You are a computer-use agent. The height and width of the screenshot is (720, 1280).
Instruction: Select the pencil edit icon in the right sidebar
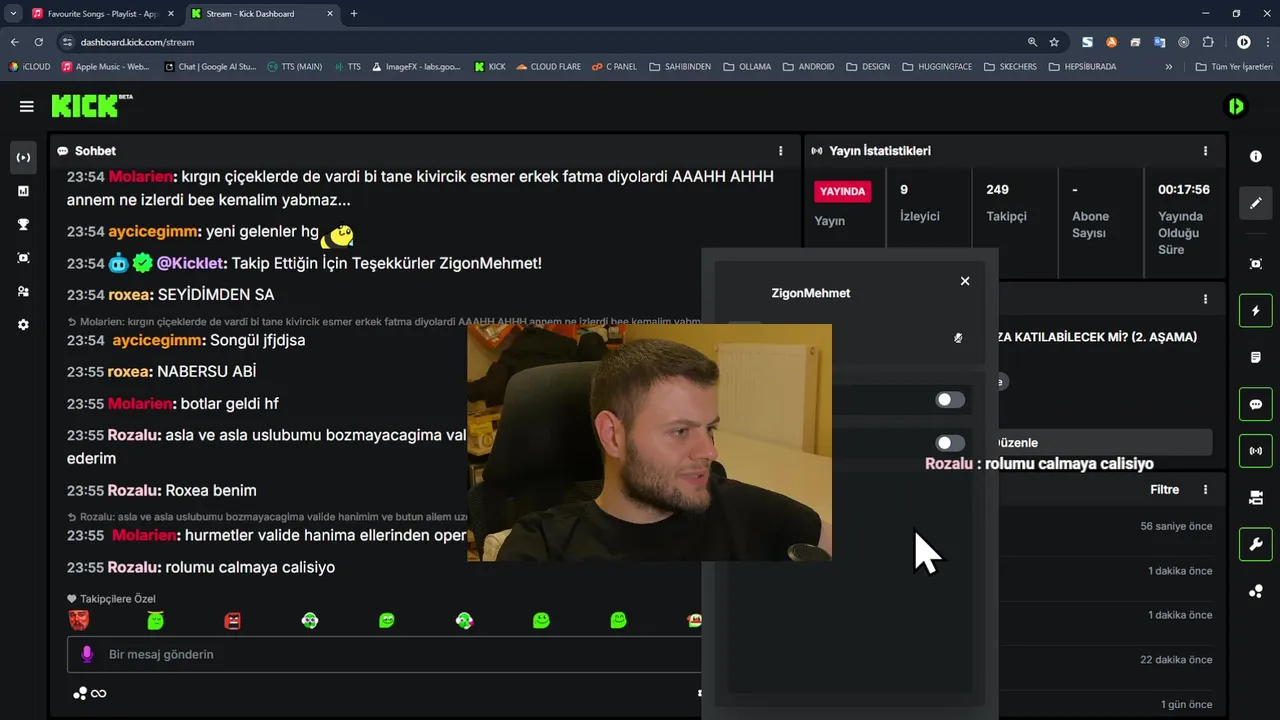tap(1256, 203)
